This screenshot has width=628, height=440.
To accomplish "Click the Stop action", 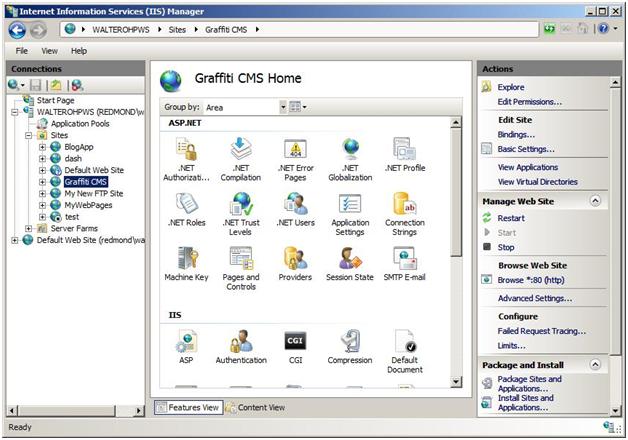I will click(x=506, y=247).
